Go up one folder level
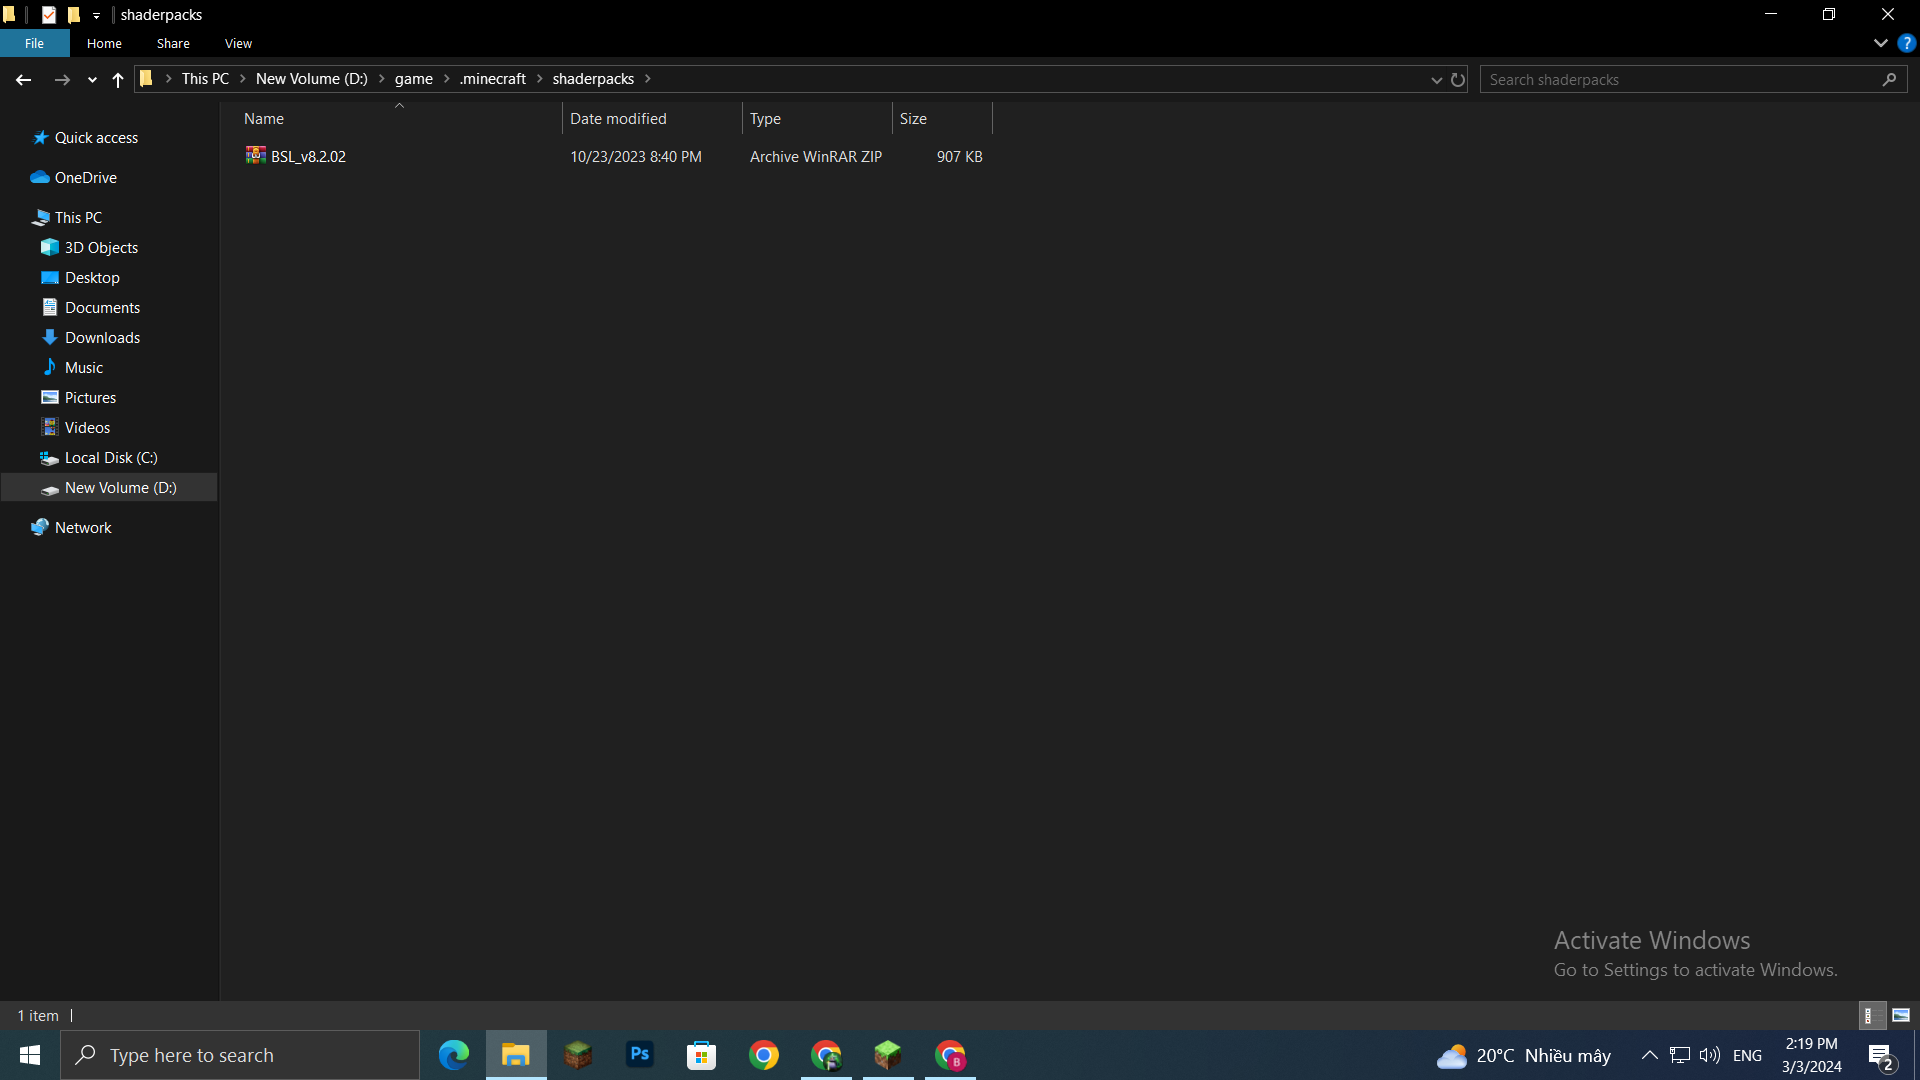Screen dimensions: 1920x1080 pos(118,79)
